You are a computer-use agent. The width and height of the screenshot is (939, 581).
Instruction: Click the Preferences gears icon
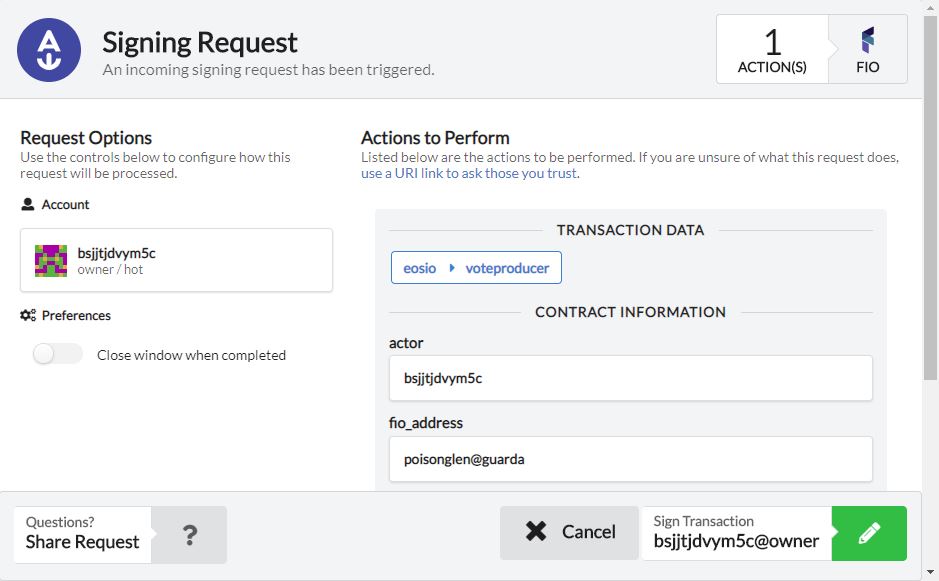point(28,315)
